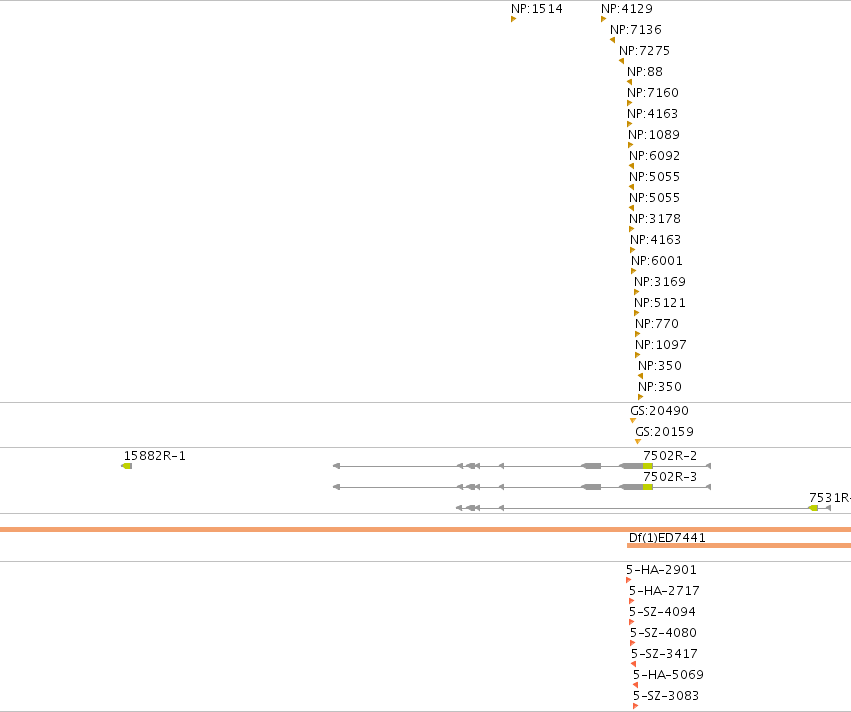Select the NP:6092 insertion triangle
The image size is (851, 712).
click(631, 166)
